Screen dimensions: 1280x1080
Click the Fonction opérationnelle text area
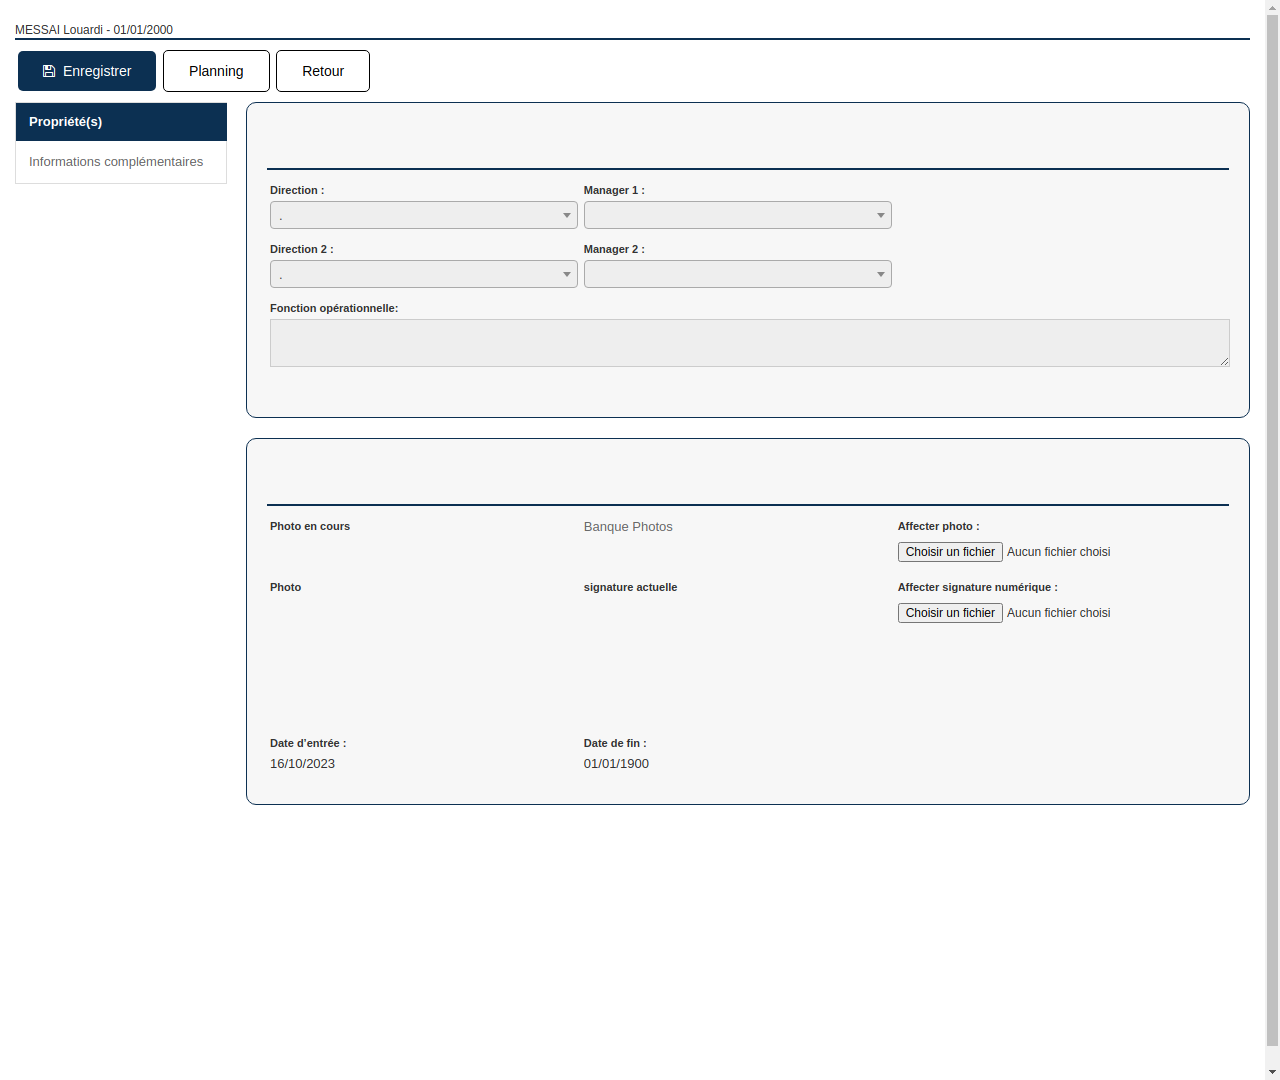[x=749, y=342]
